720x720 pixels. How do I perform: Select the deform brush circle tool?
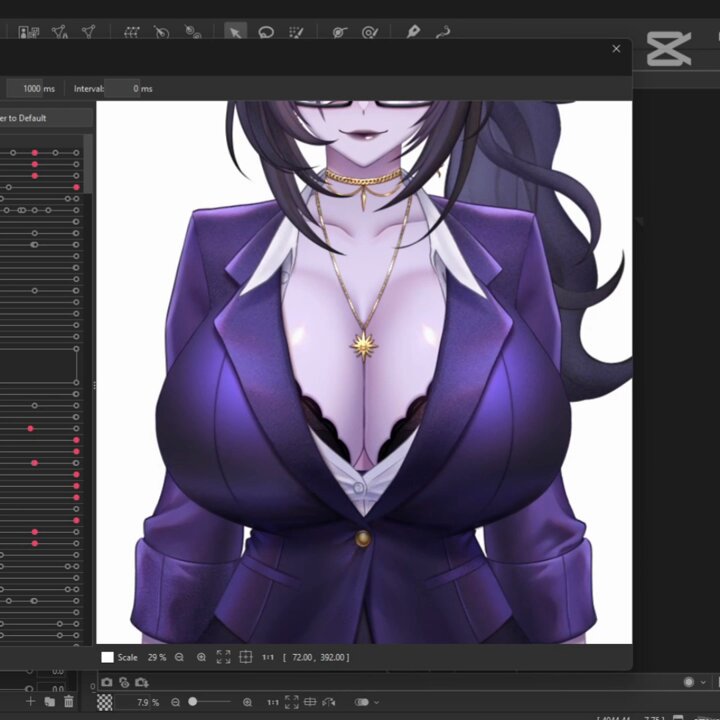point(339,32)
